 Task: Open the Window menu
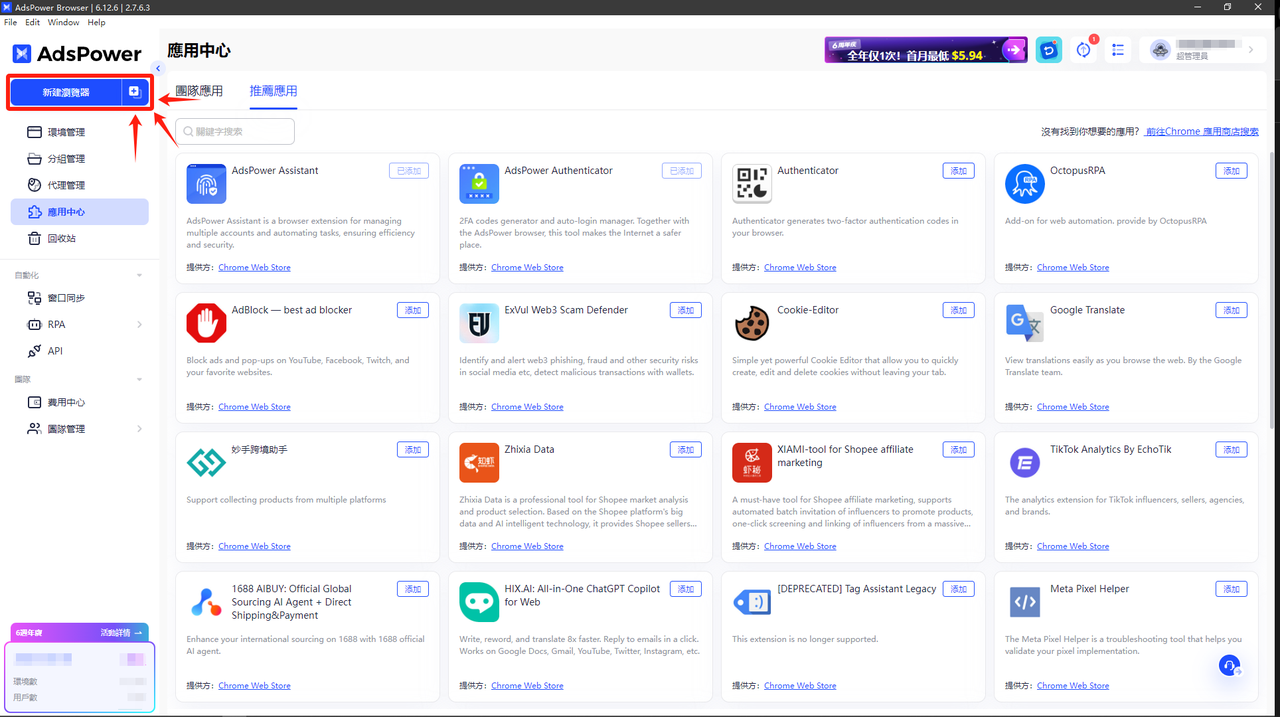(x=63, y=22)
